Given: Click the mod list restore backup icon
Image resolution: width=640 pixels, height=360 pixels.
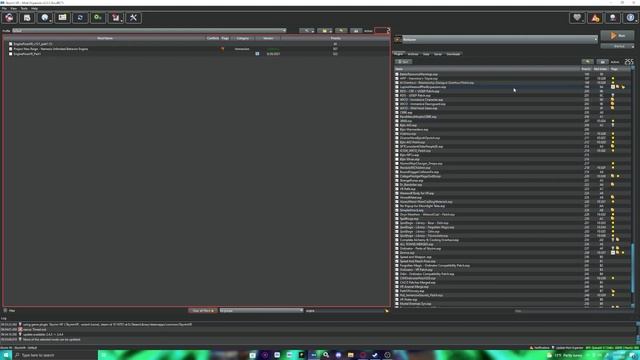Looking at the screenshot, I should (341, 31).
